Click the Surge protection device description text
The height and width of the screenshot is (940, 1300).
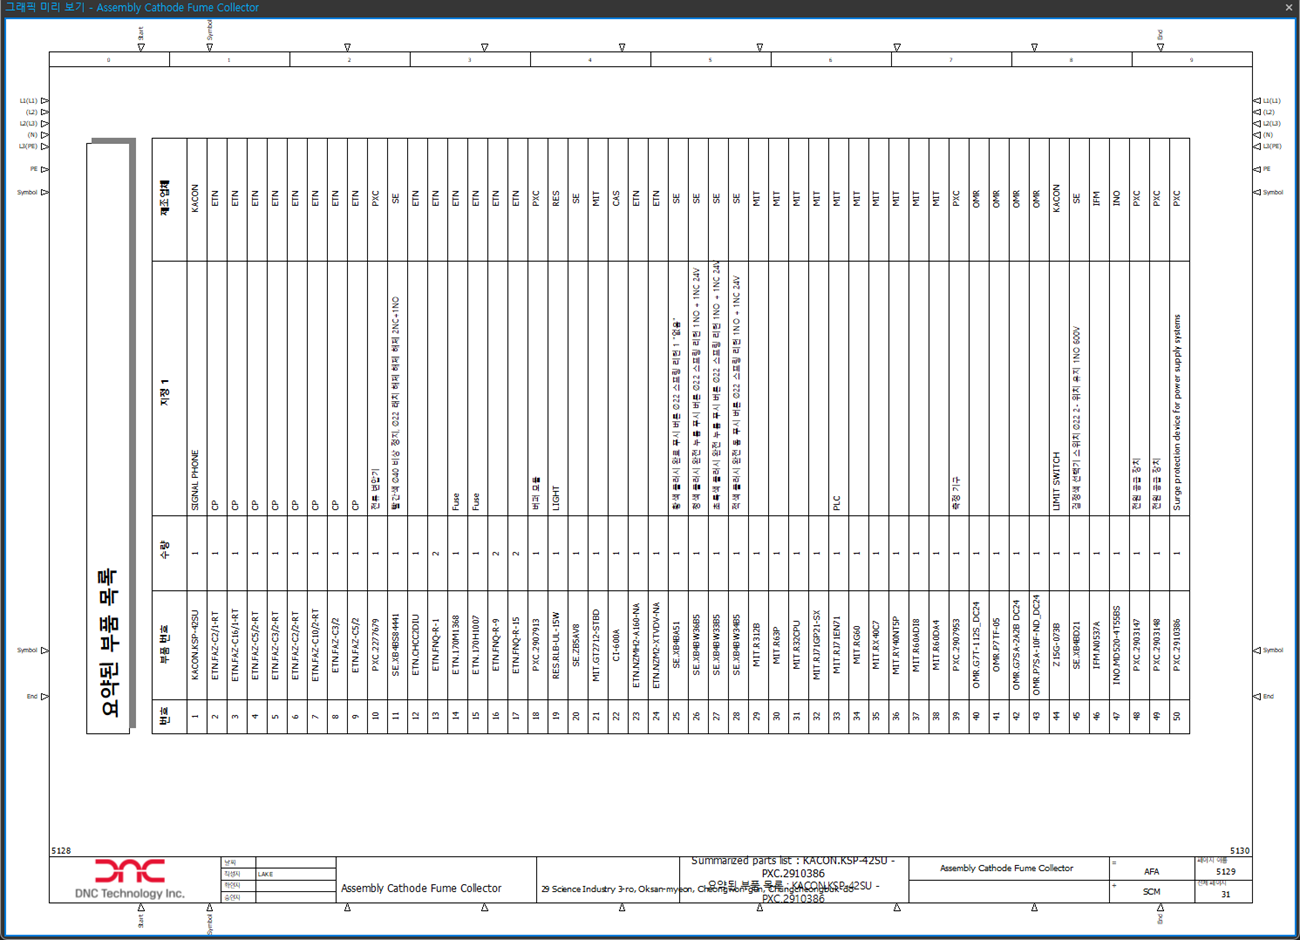pos(1177,413)
